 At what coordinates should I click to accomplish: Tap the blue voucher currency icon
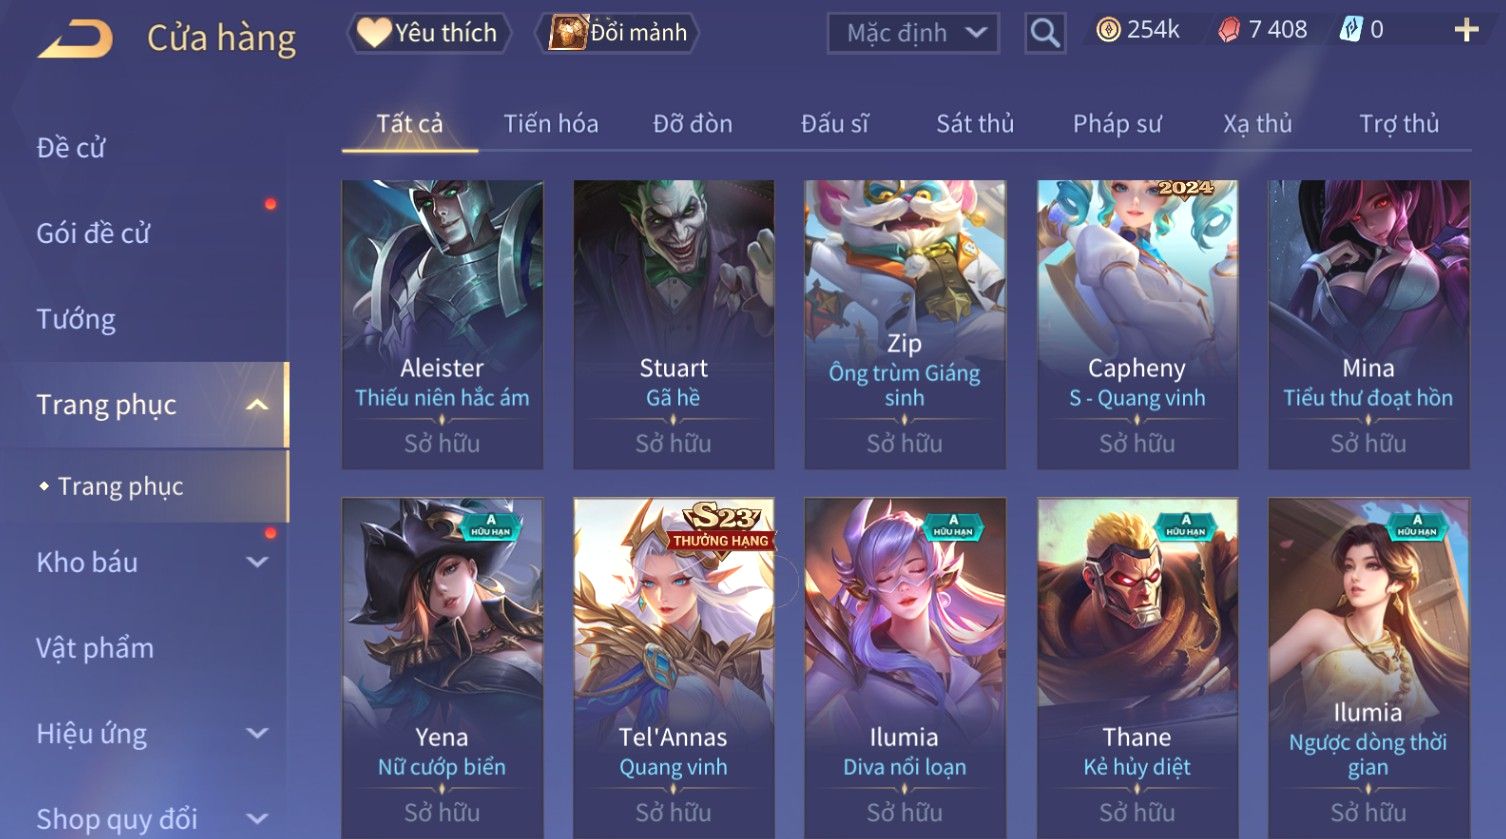[1350, 30]
